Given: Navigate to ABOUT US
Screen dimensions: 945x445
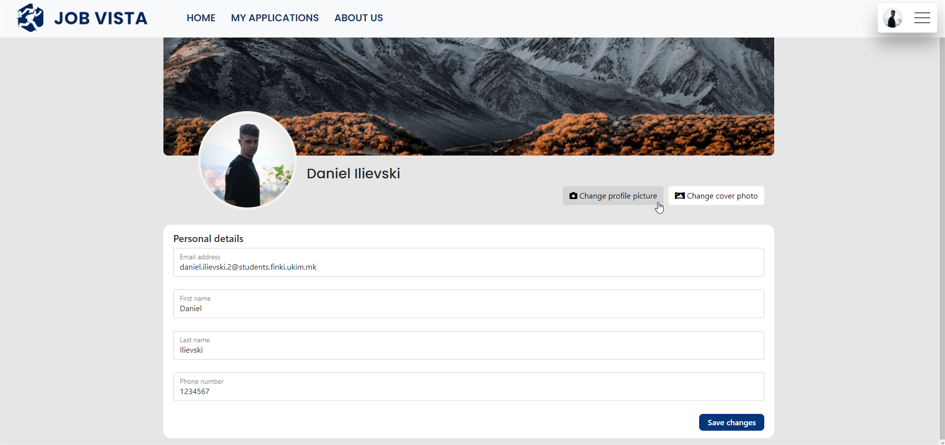Looking at the screenshot, I should [358, 18].
